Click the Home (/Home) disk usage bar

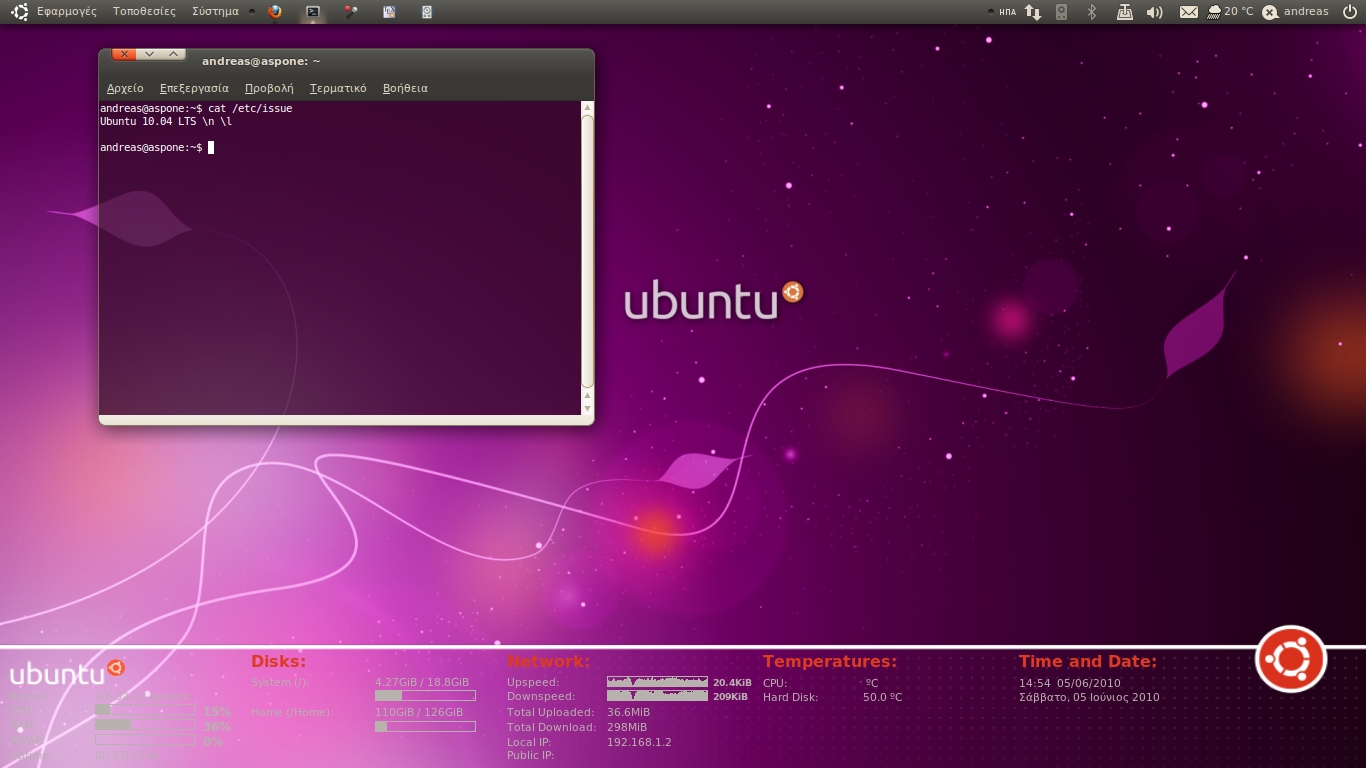[425, 726]
